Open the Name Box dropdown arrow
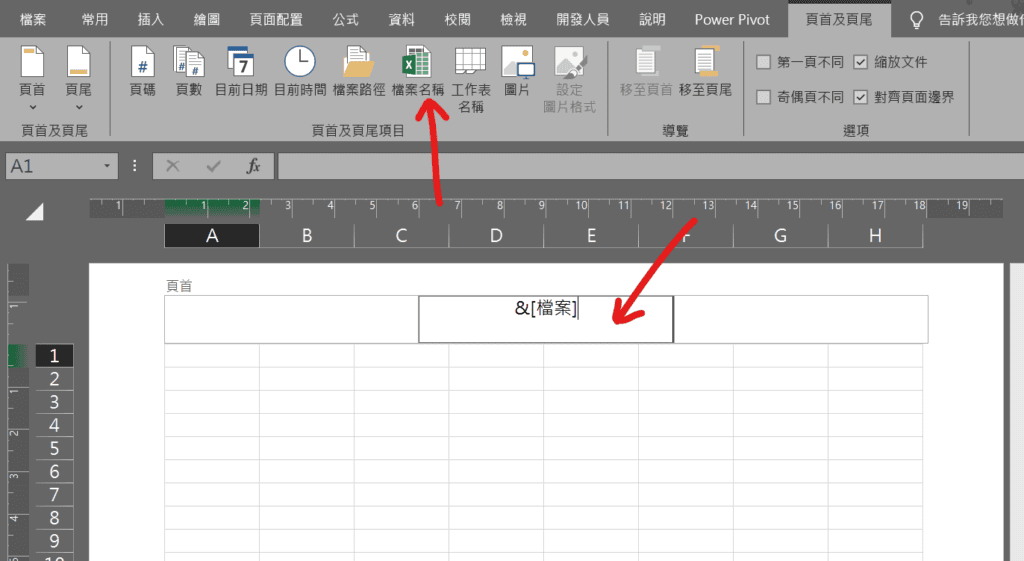1024x561 pixels. [x=107, y=166]
